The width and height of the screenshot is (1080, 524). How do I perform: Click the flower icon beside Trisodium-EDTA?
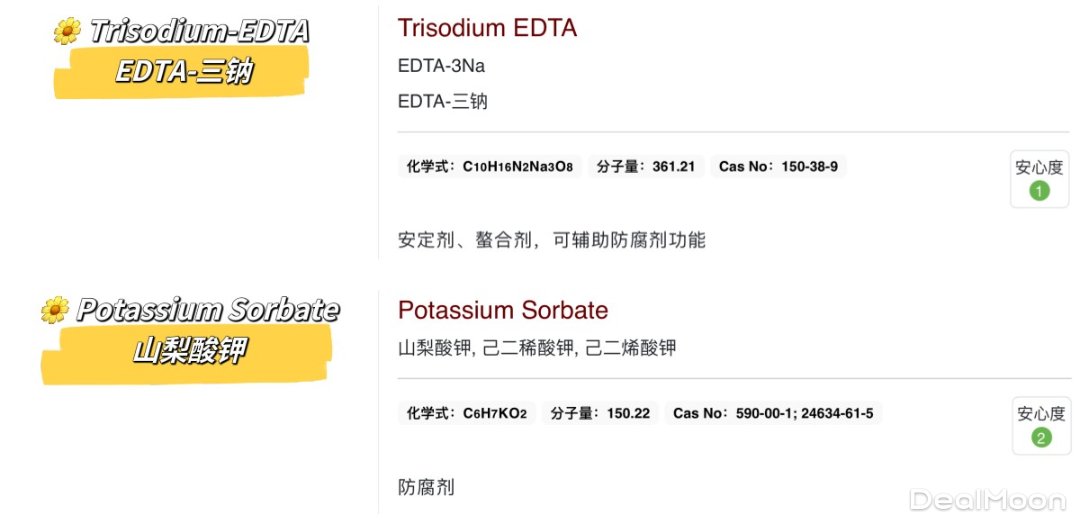click(x=67, y=32)
